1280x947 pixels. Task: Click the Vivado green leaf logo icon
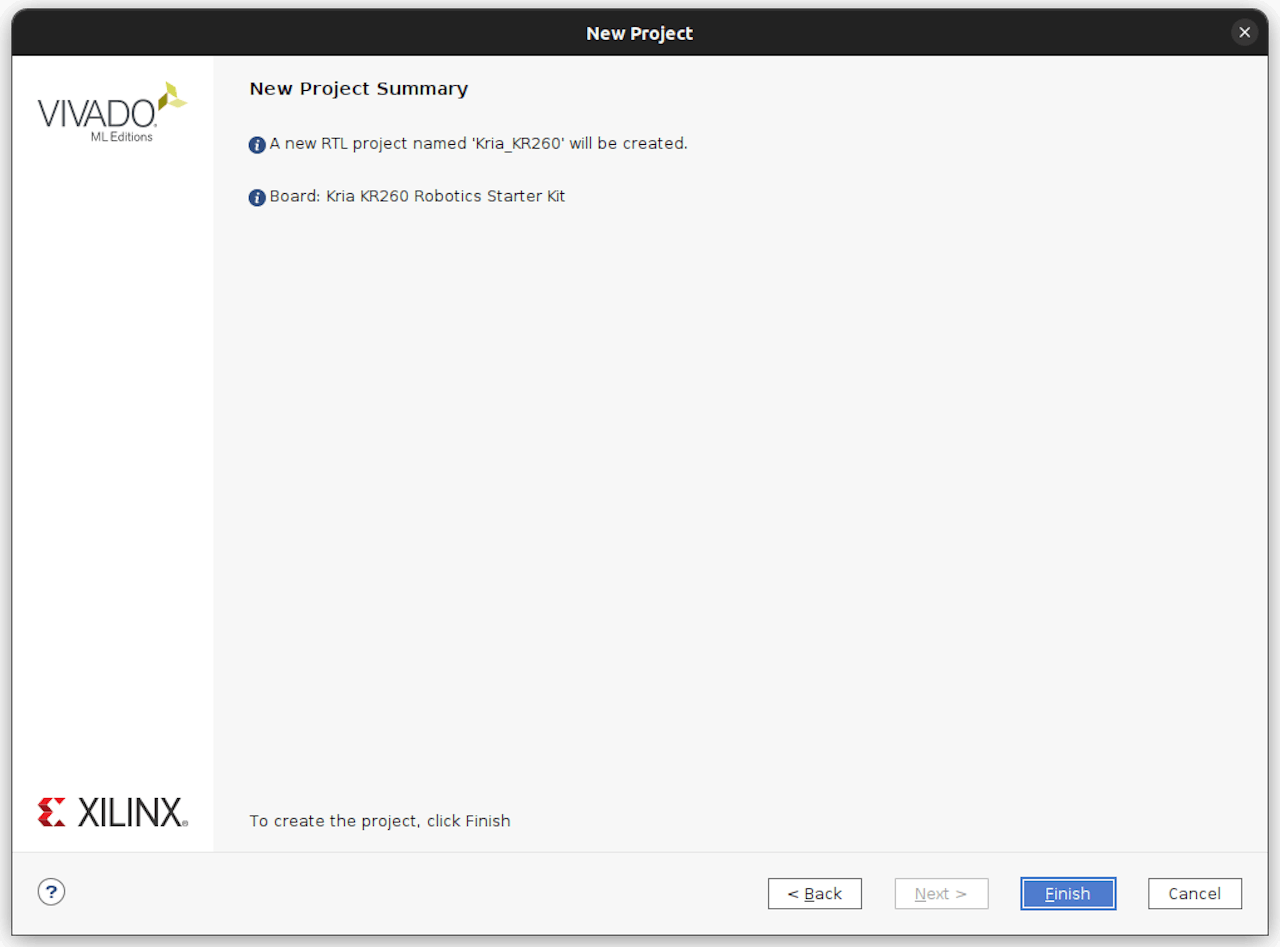click(x=172, y=96)
